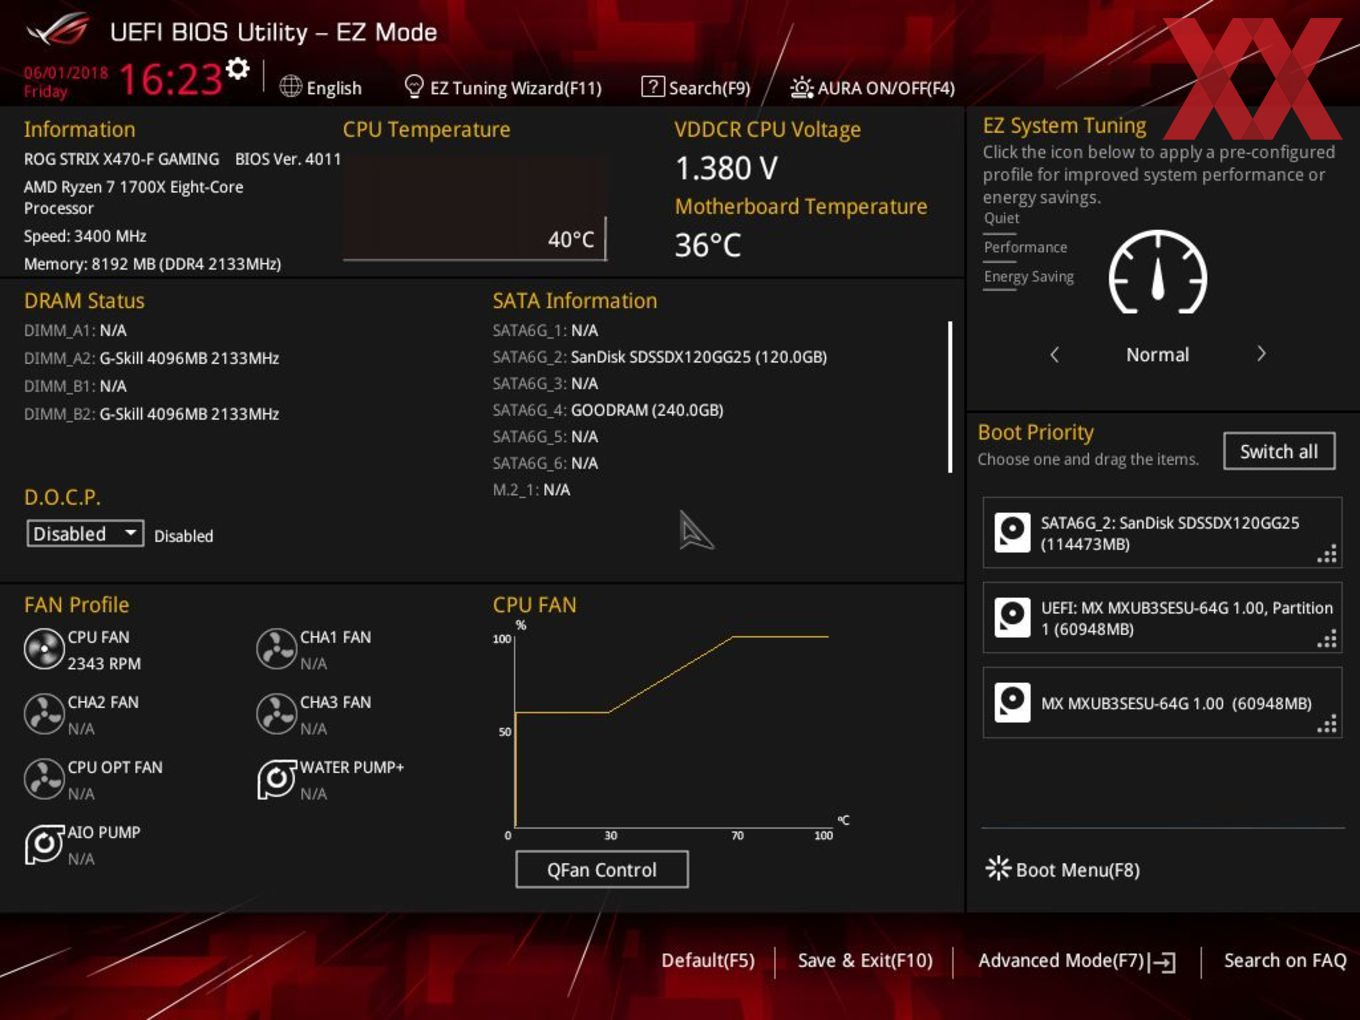Click drag handle on SATA6G_2 boot entry
The height and width of the screenshot is (1020, 1360).
coord(1327,555)
